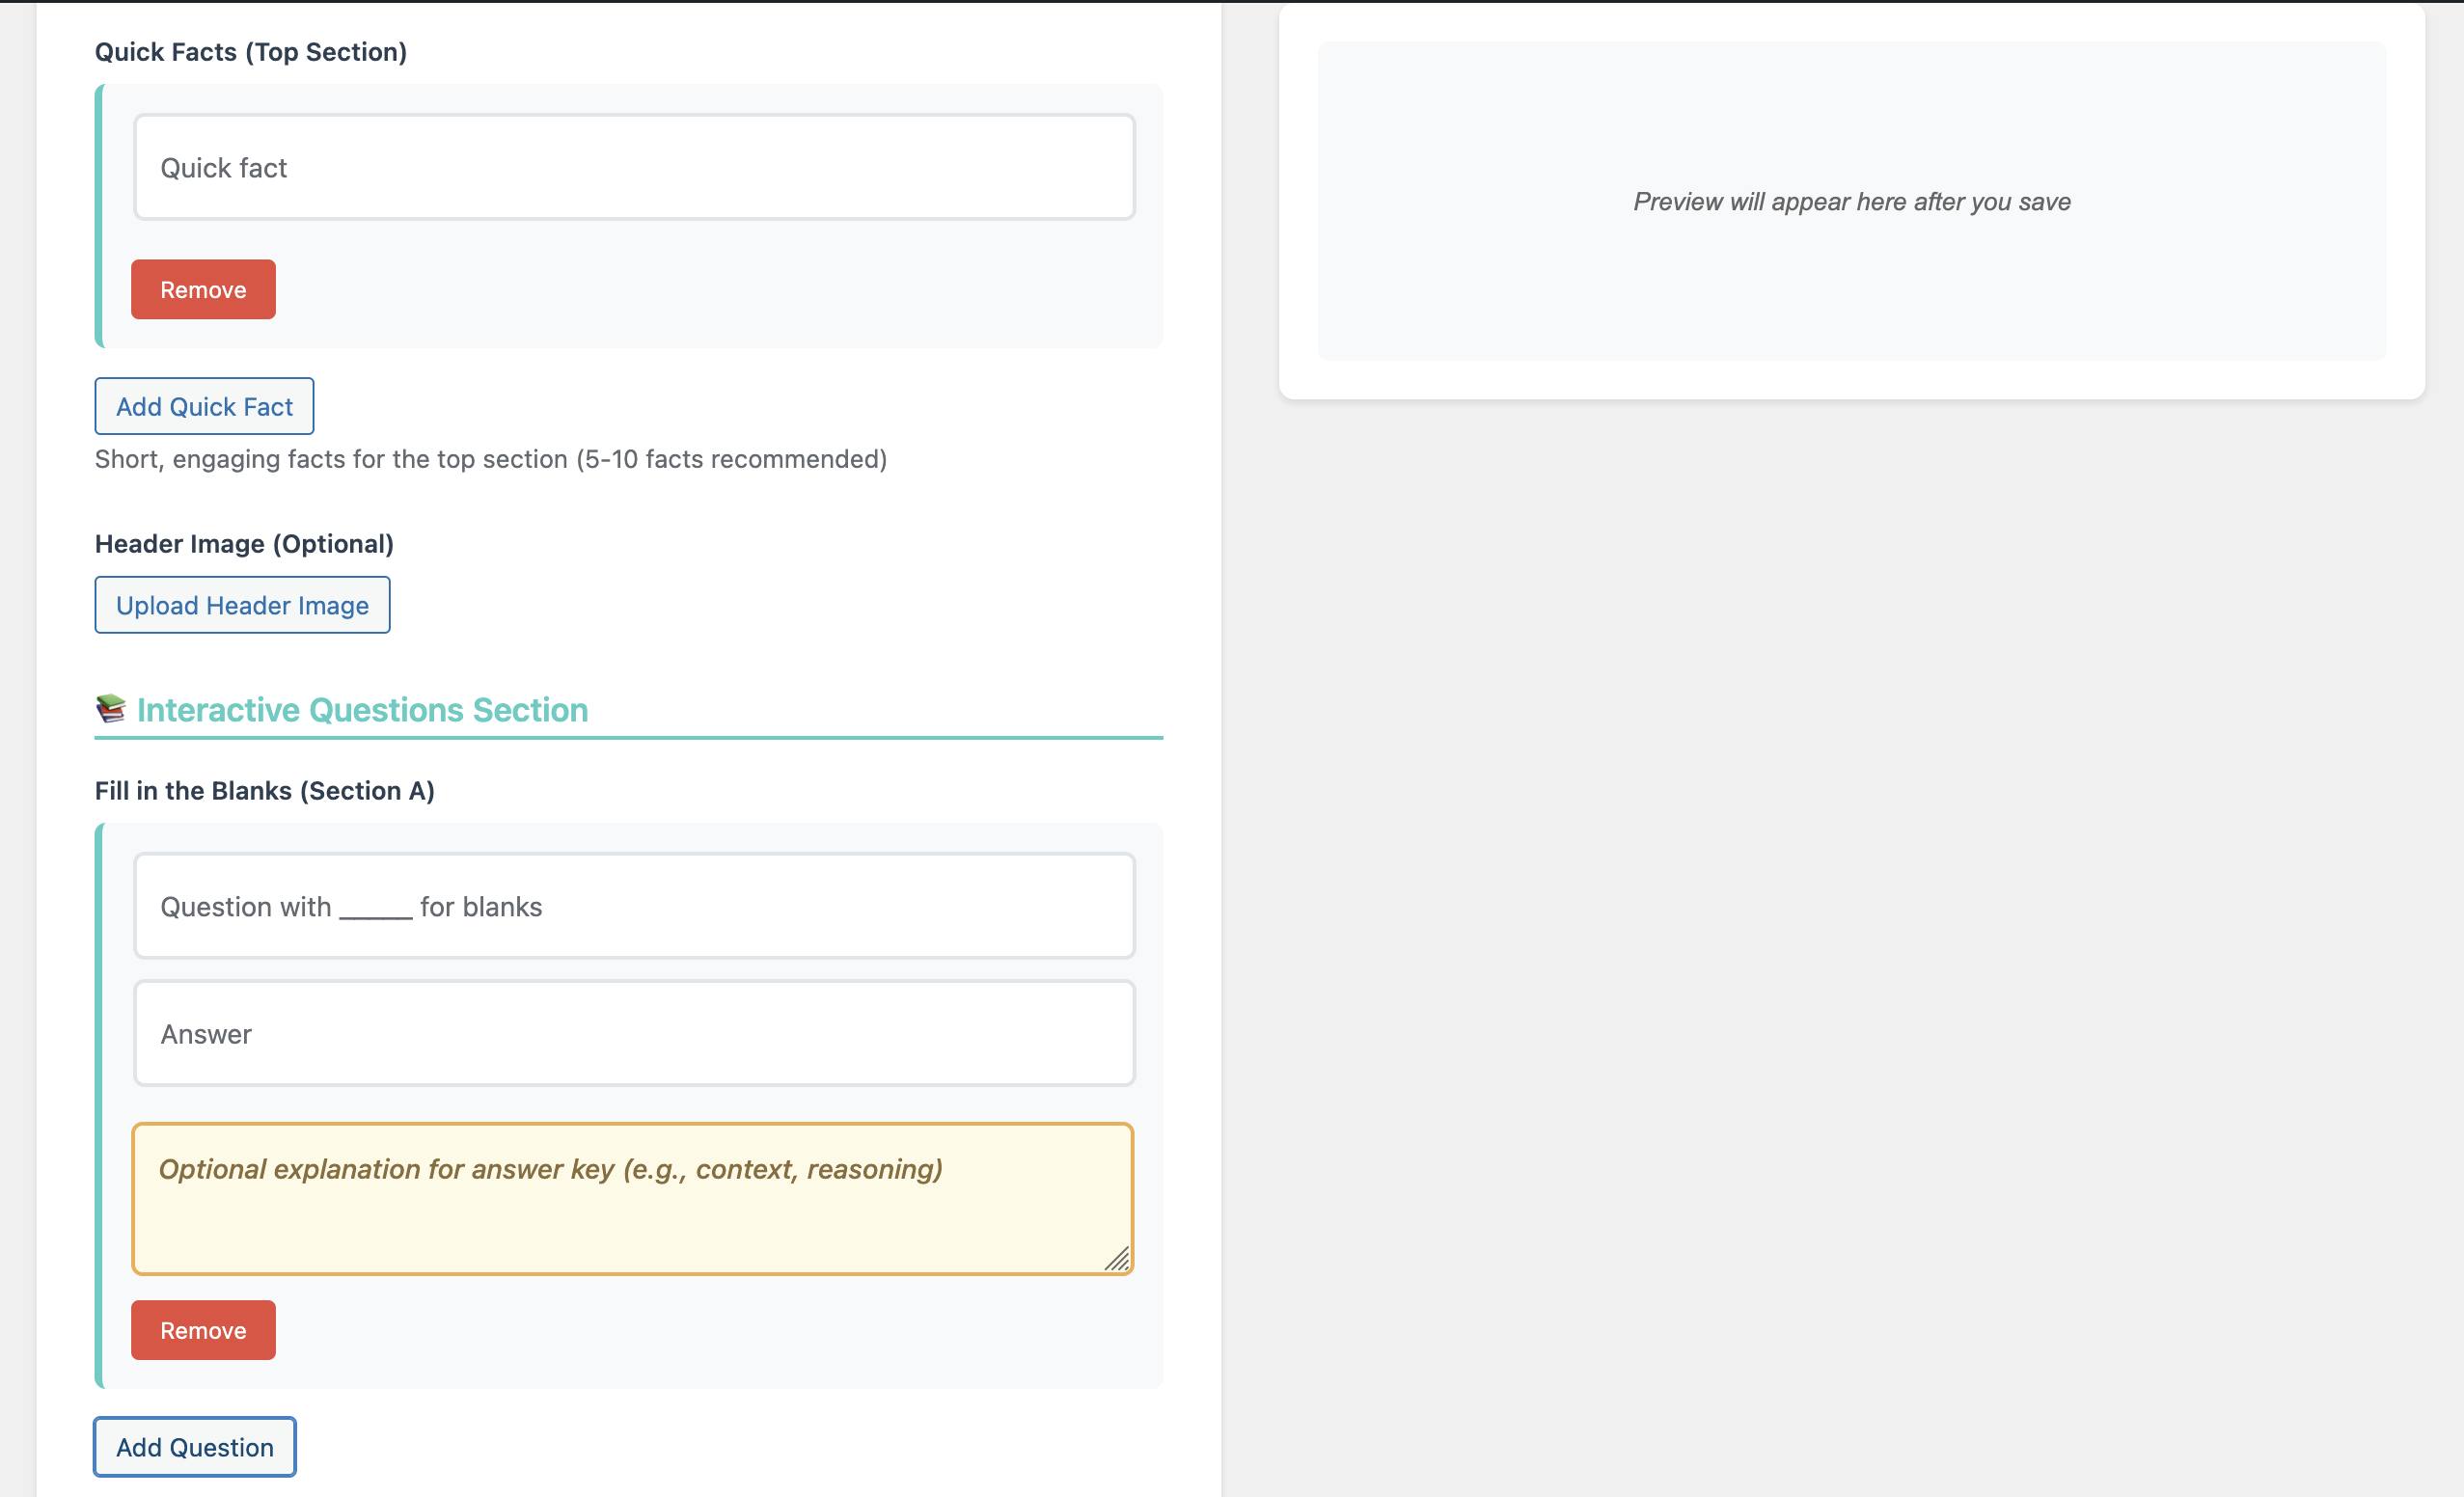Remove the fill-in-the-blanks question

(202, 1330)
